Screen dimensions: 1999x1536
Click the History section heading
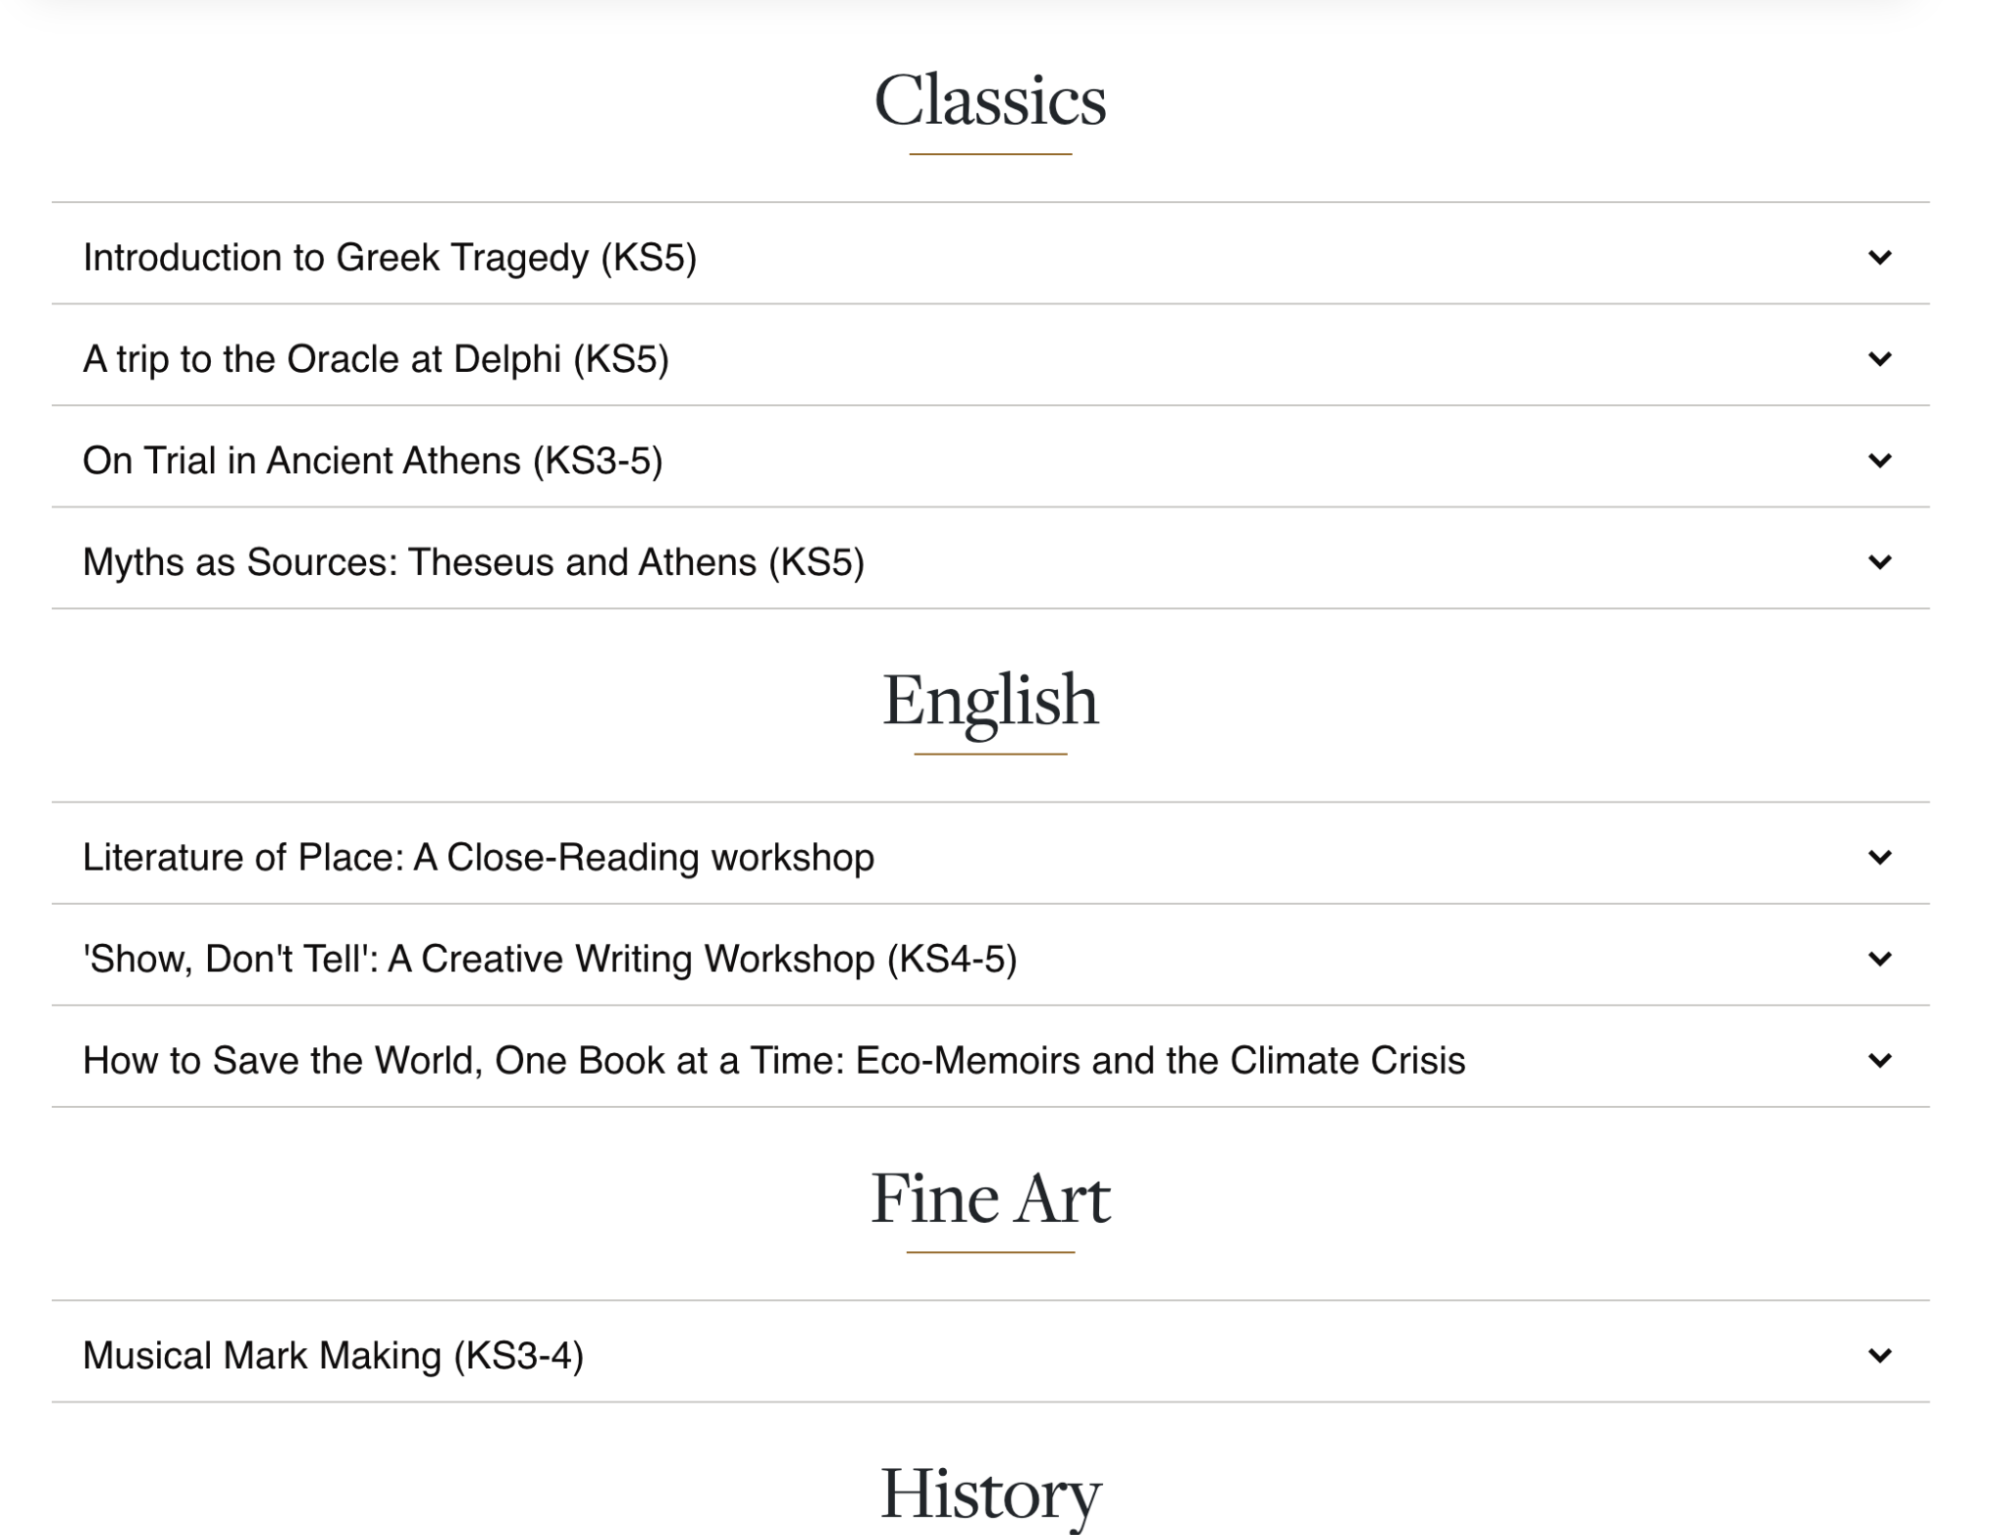point(990,1495)
